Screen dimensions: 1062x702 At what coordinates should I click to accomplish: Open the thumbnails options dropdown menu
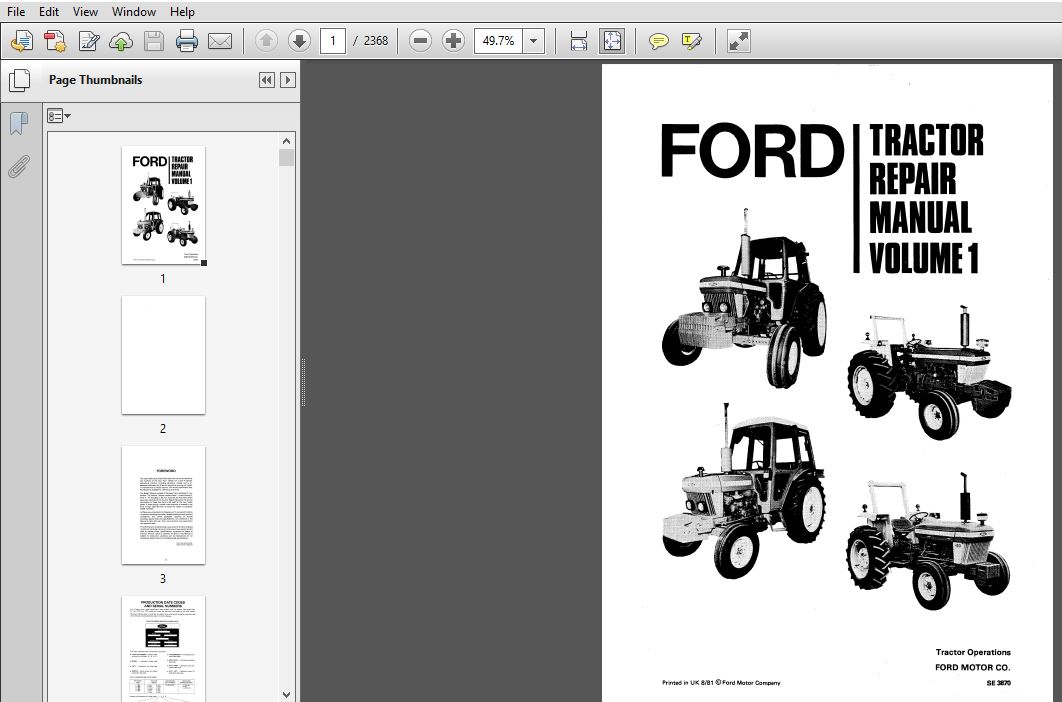[x=59, y=117]
